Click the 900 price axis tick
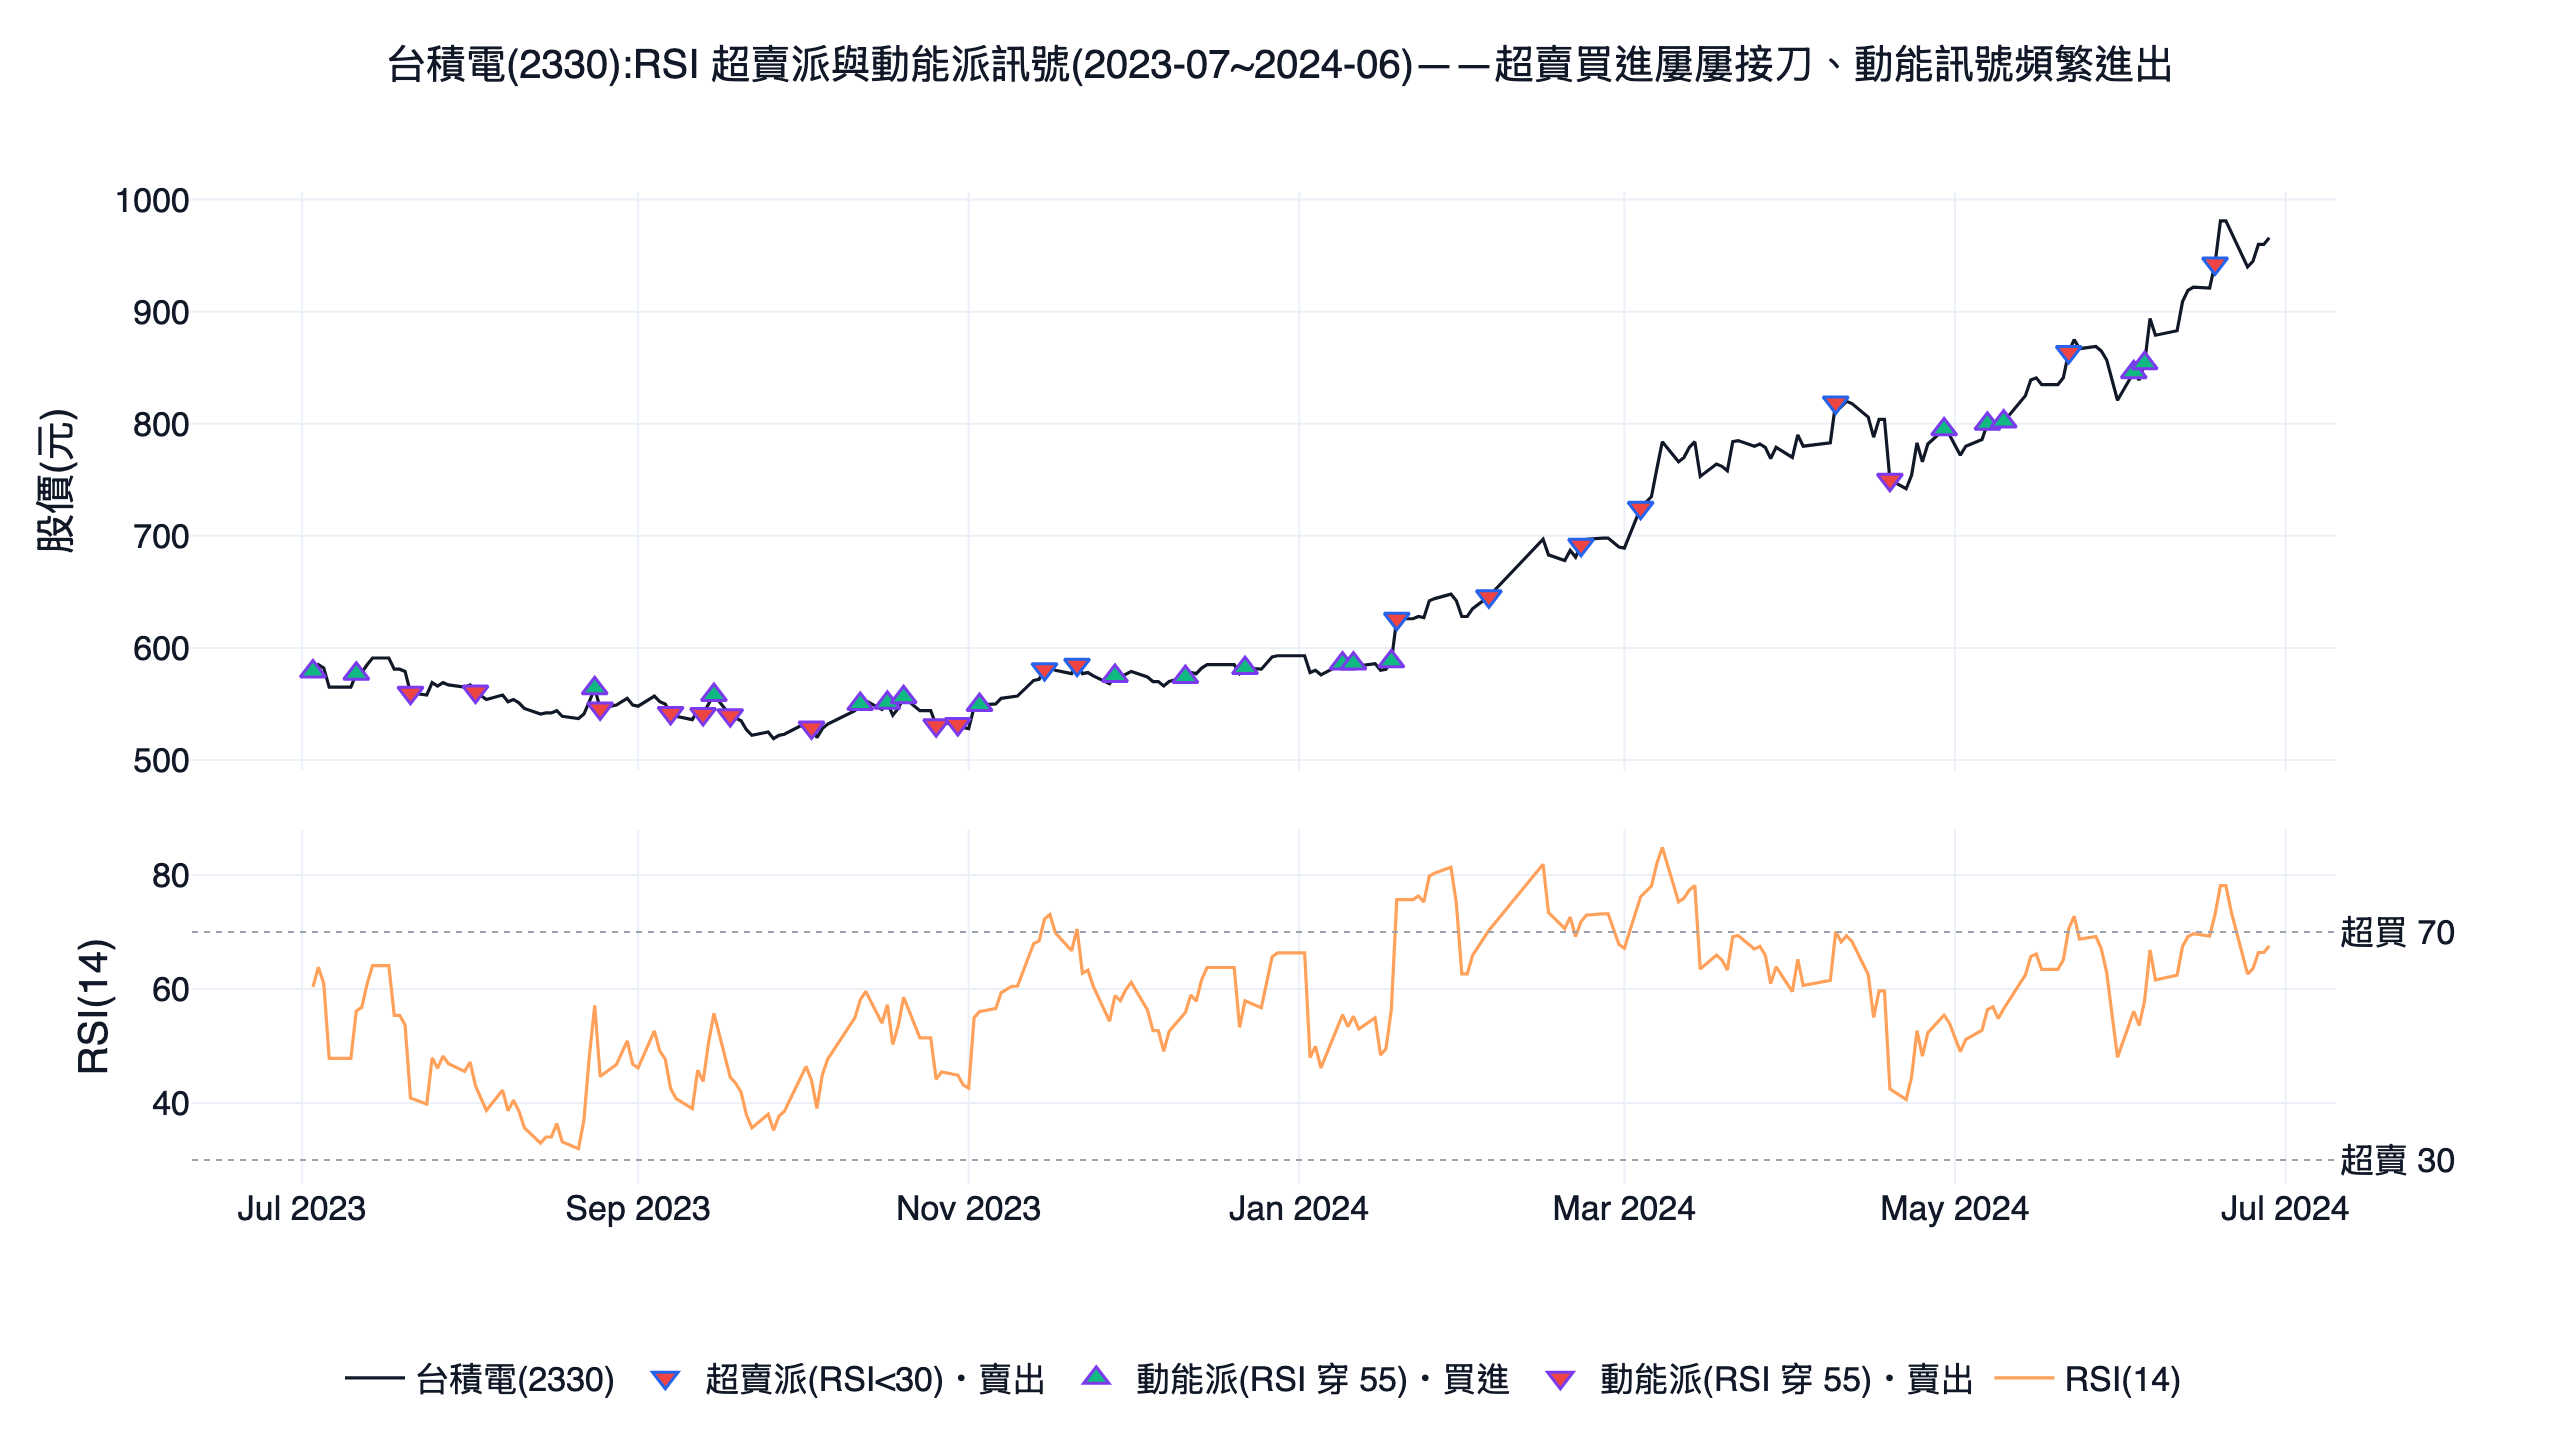The height and width of the screenshot is (1440, 2560). pos(161,312)
